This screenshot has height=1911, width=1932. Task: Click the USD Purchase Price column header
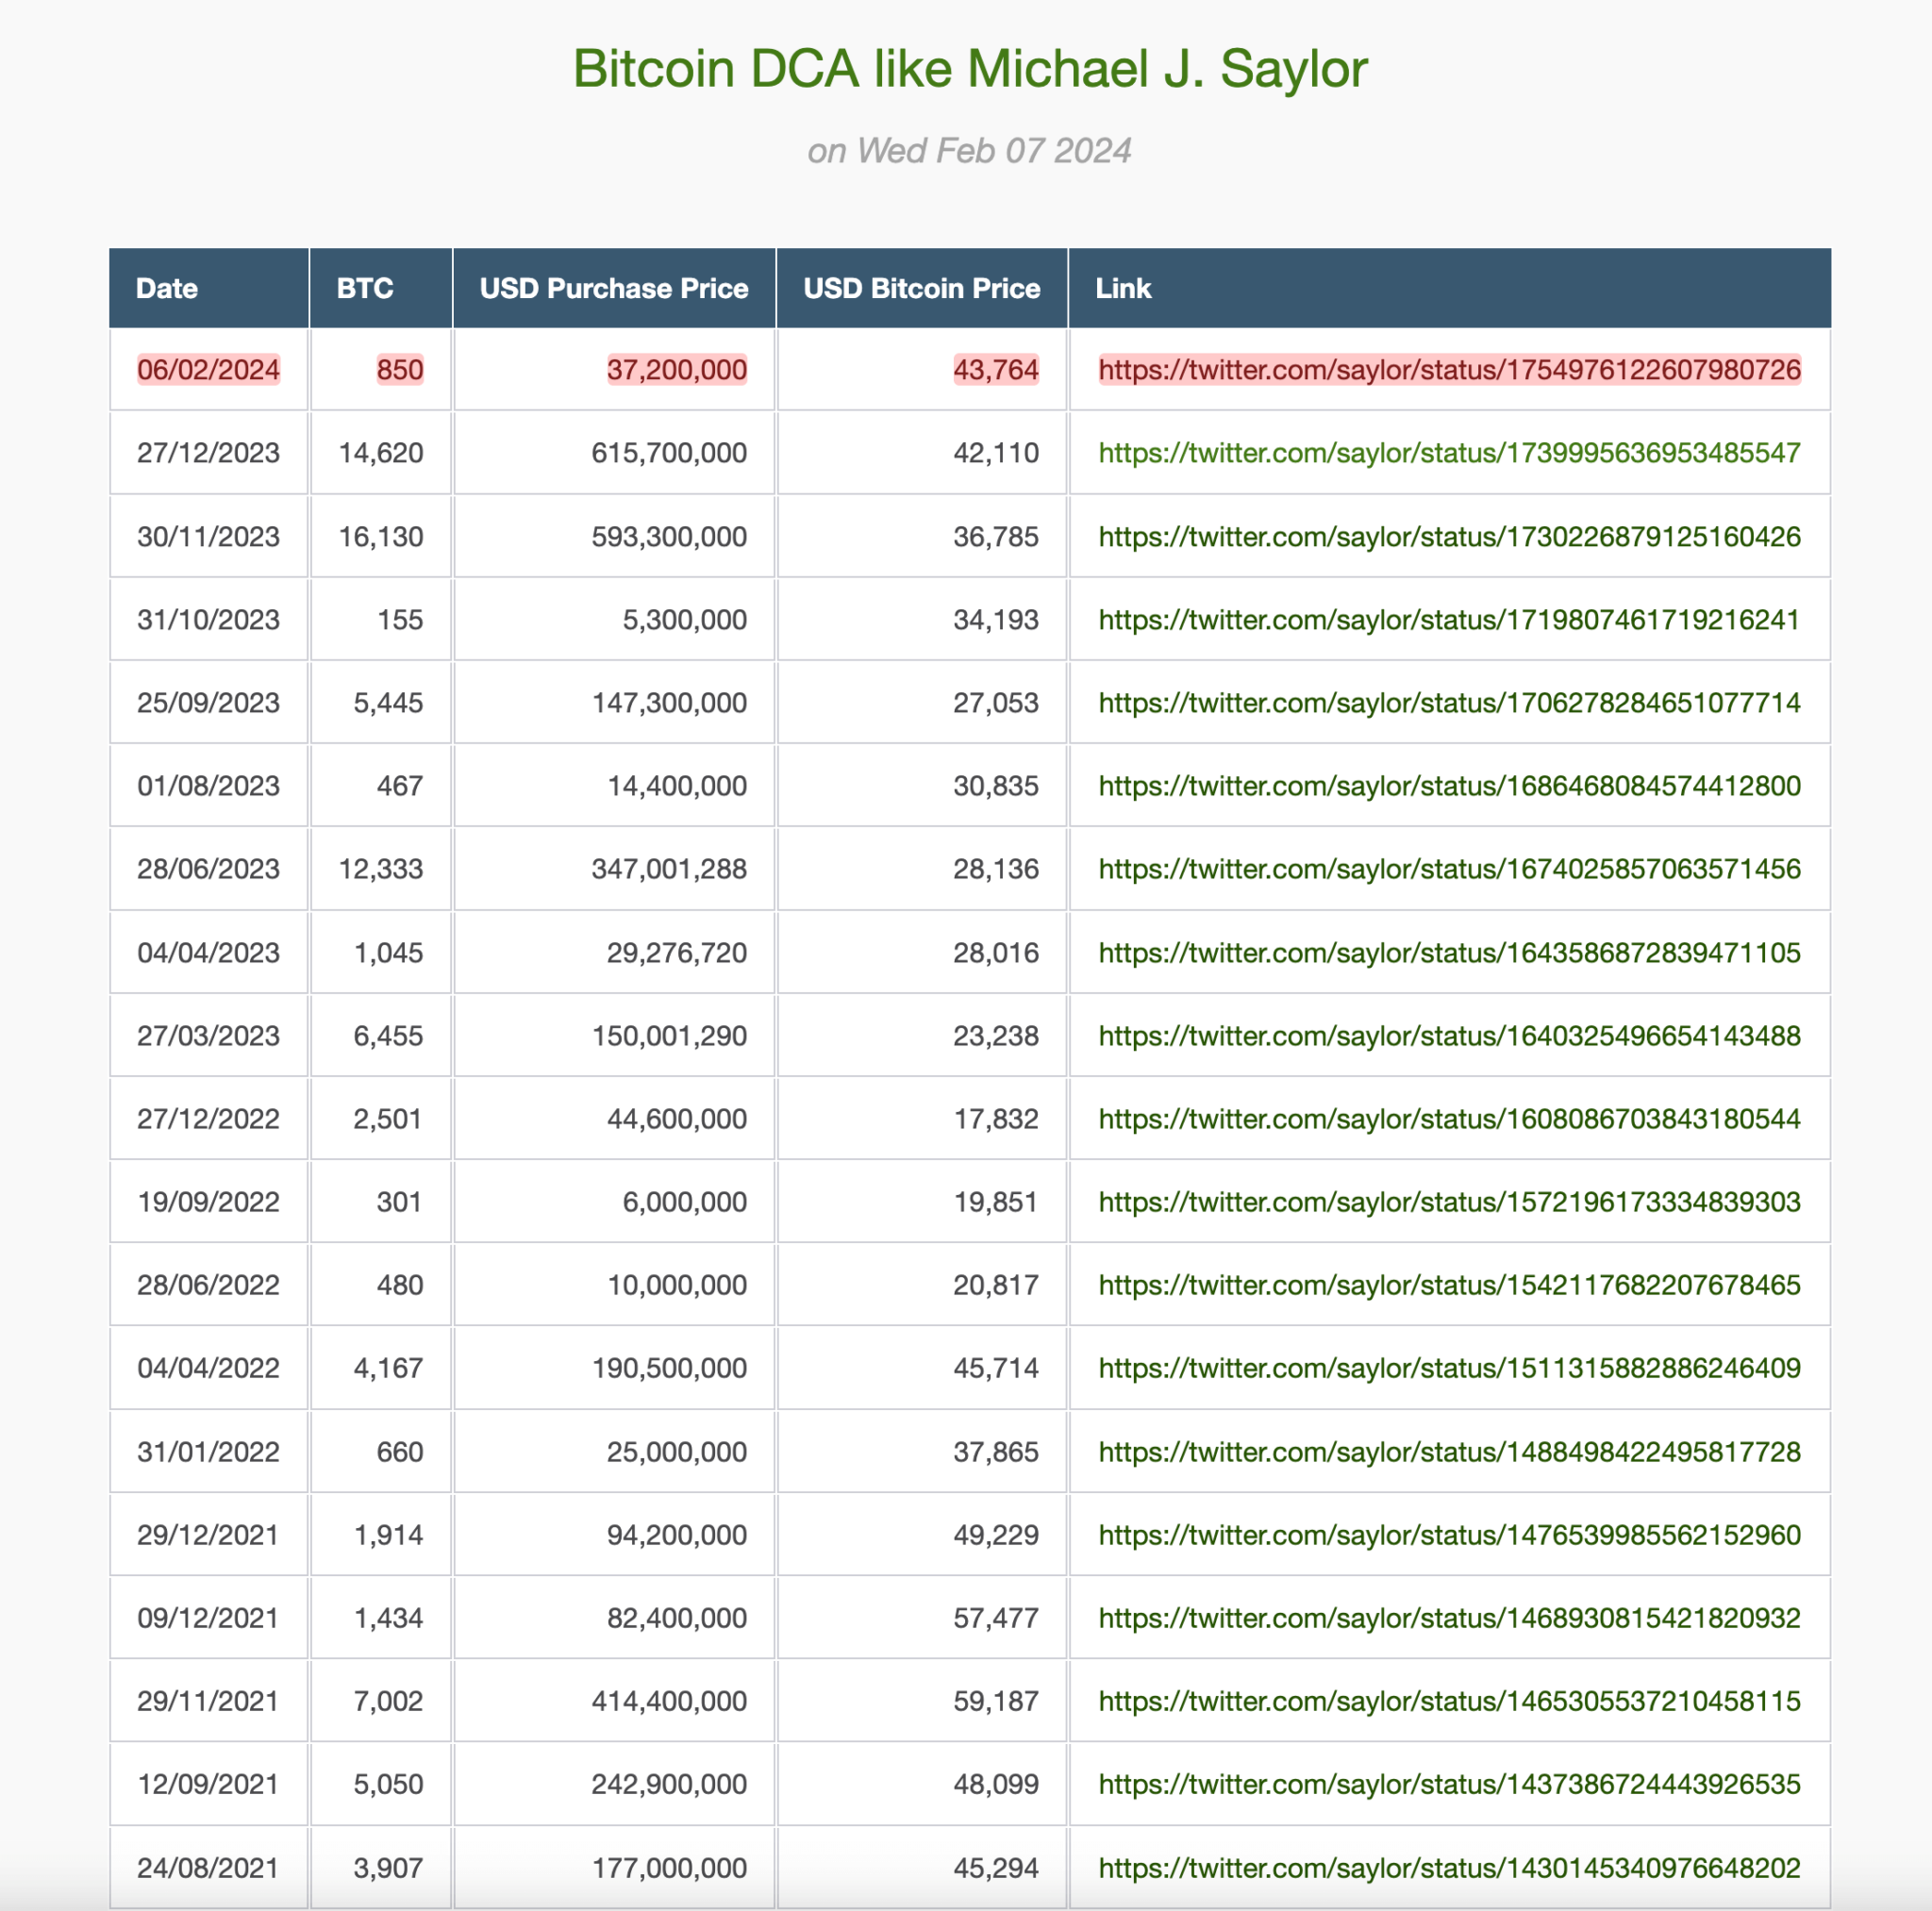614,288
